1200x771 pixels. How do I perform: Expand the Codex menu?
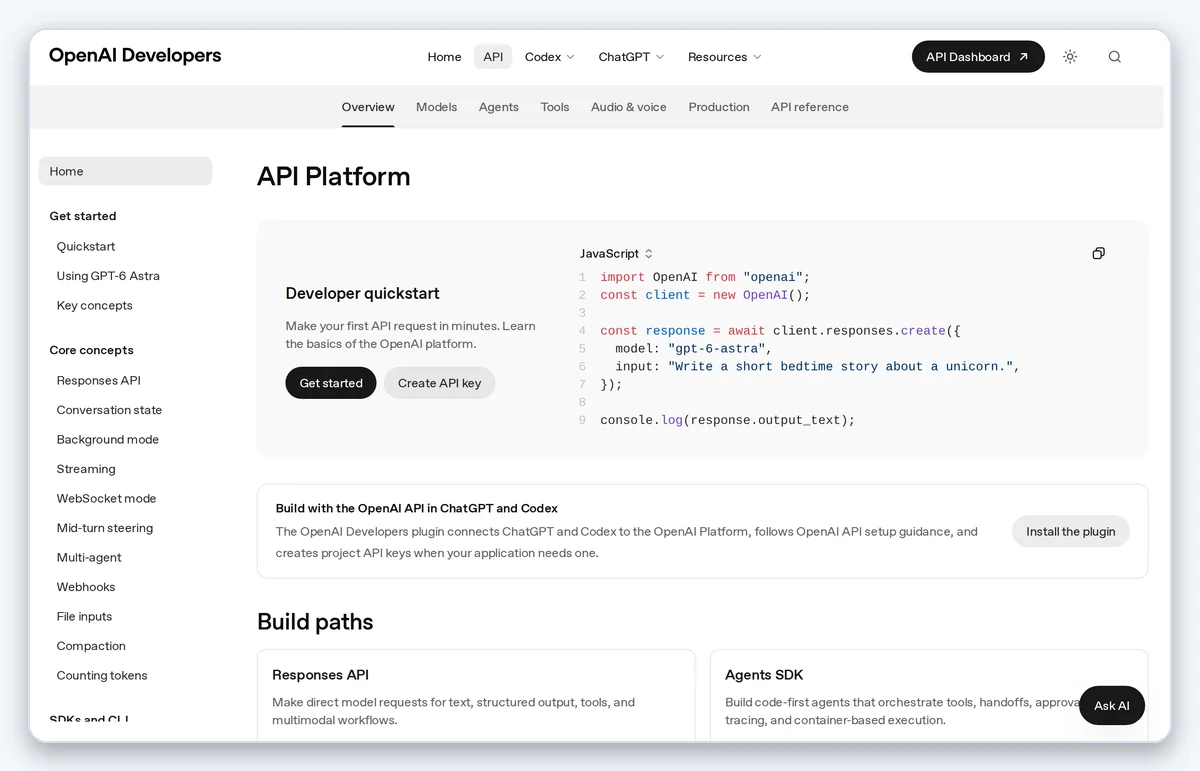tap(550, 57)
